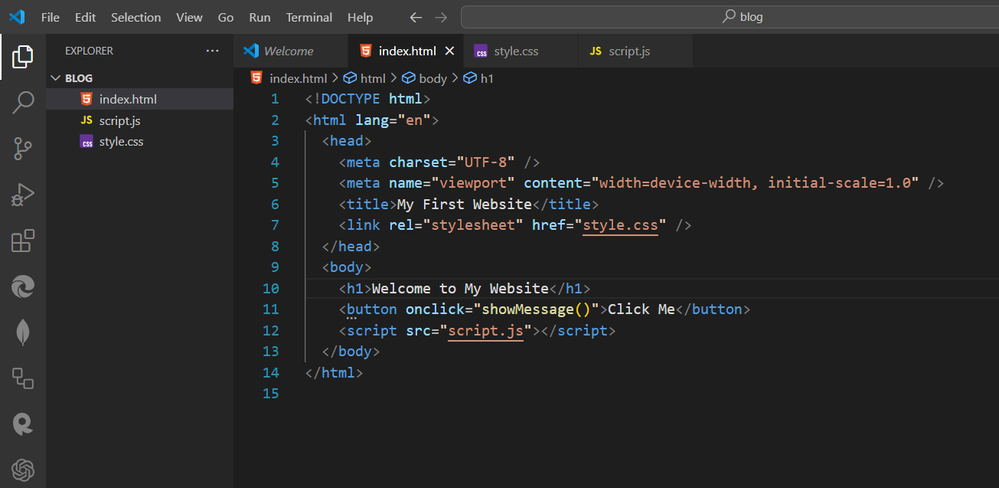Viewport: 999px width, 488px height.
Task: Open Selection menu
Action: pyautogui.click(x=136, y=18)
